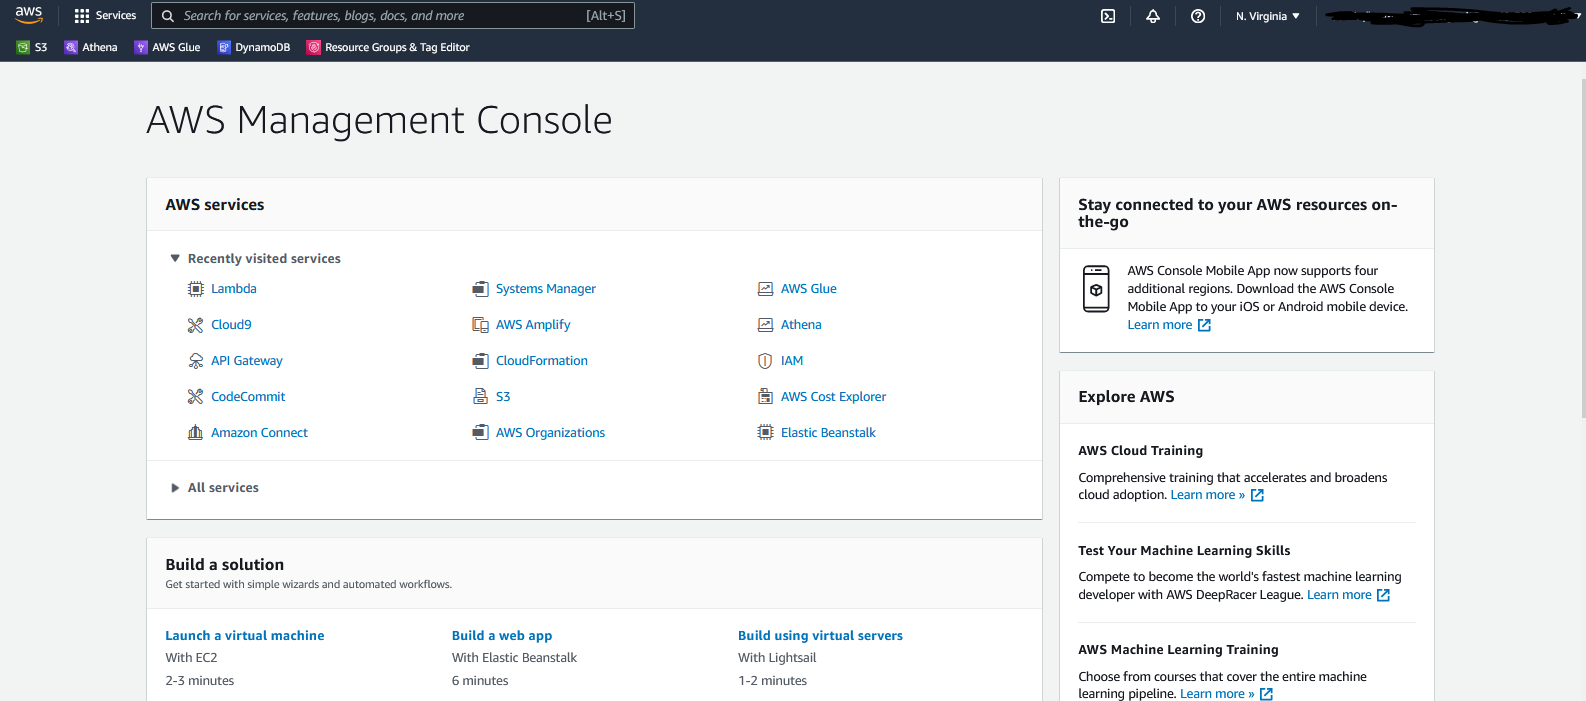Image resolution: width=1586 pixels, height=701 pixels.
Task: Click Learn more for DeepRacer League
Action: (x=1339, y=595)
